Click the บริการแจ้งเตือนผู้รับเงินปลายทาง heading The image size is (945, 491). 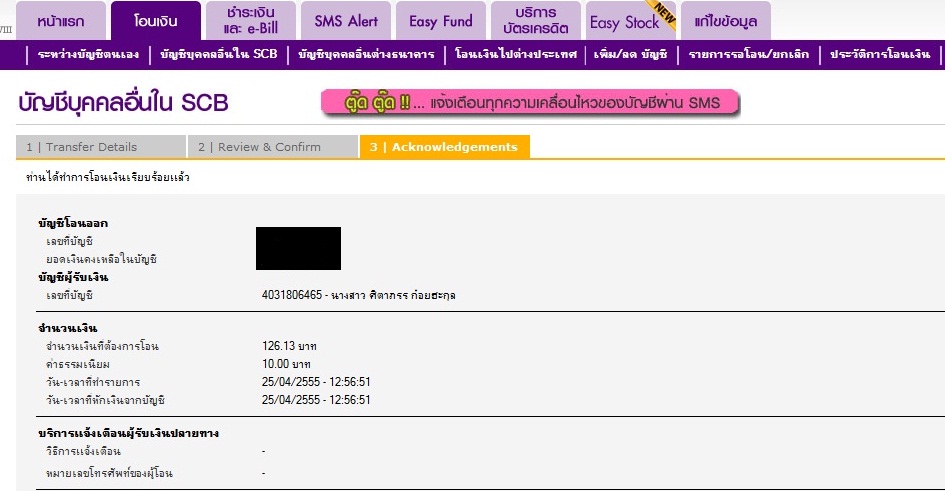point(128,433)
